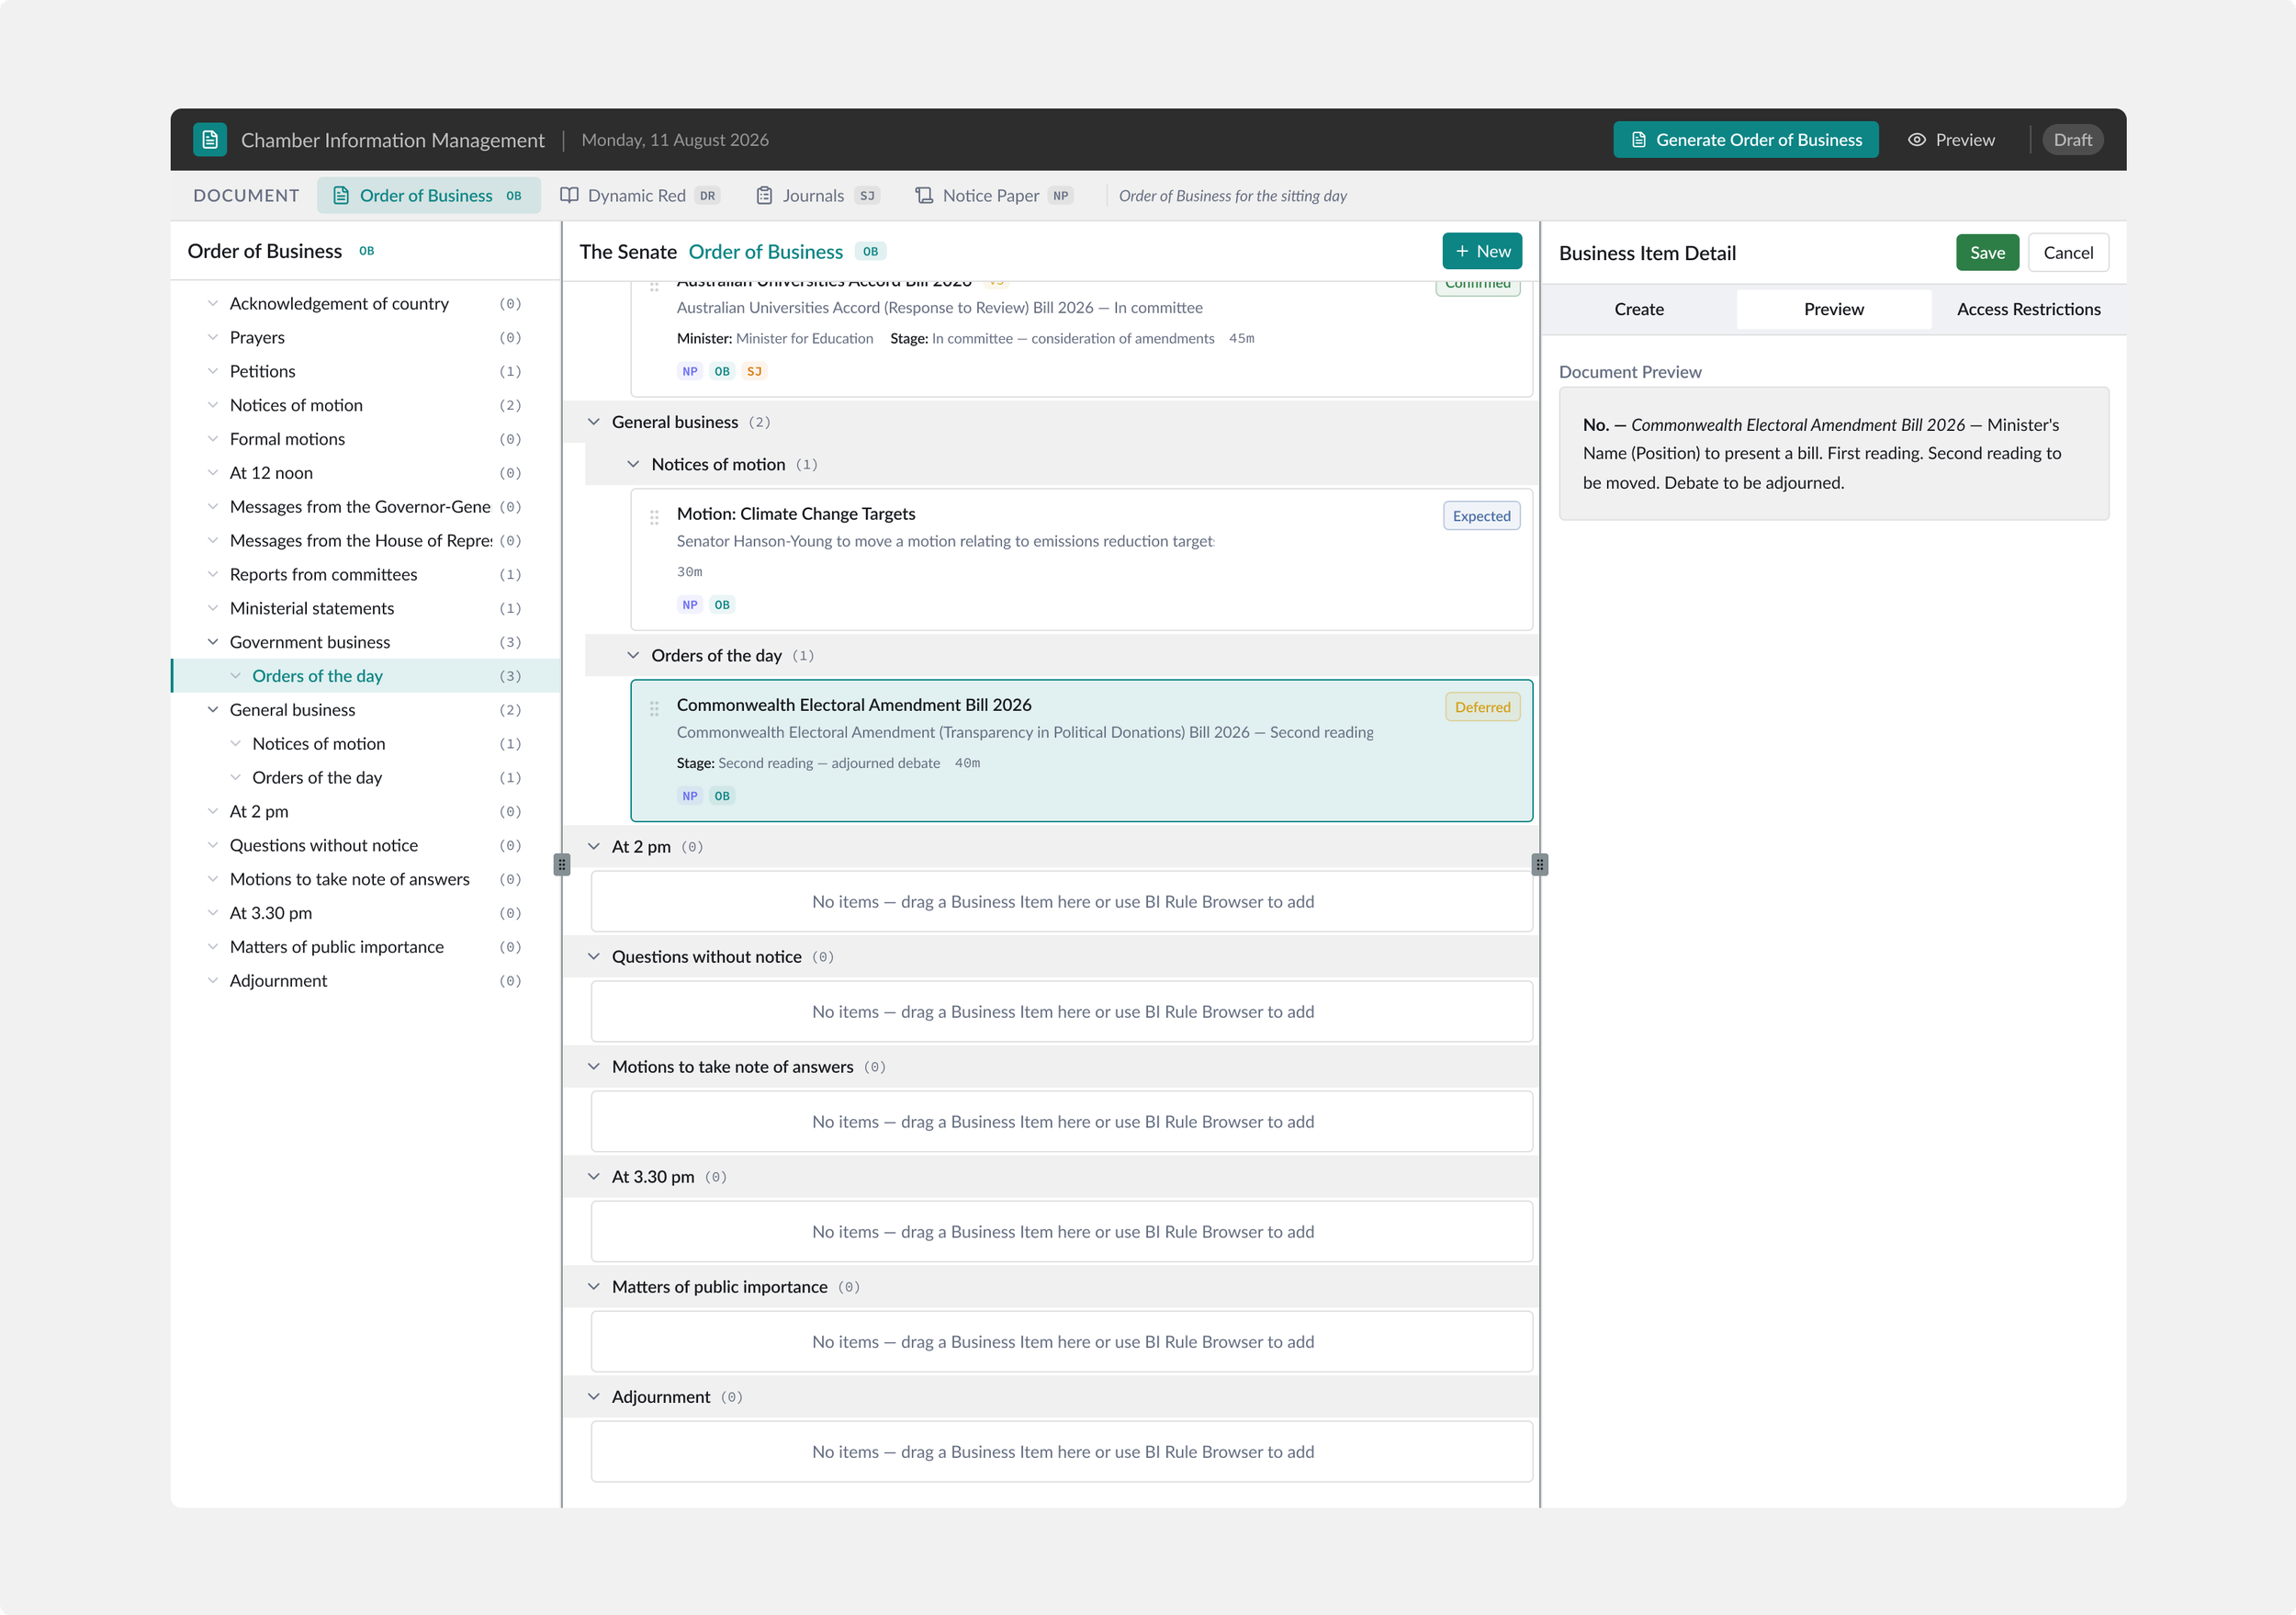Toggle chevron of highlighted Orders of the day row
The width and height of the screenshot is (2296, 1615).
236,676
